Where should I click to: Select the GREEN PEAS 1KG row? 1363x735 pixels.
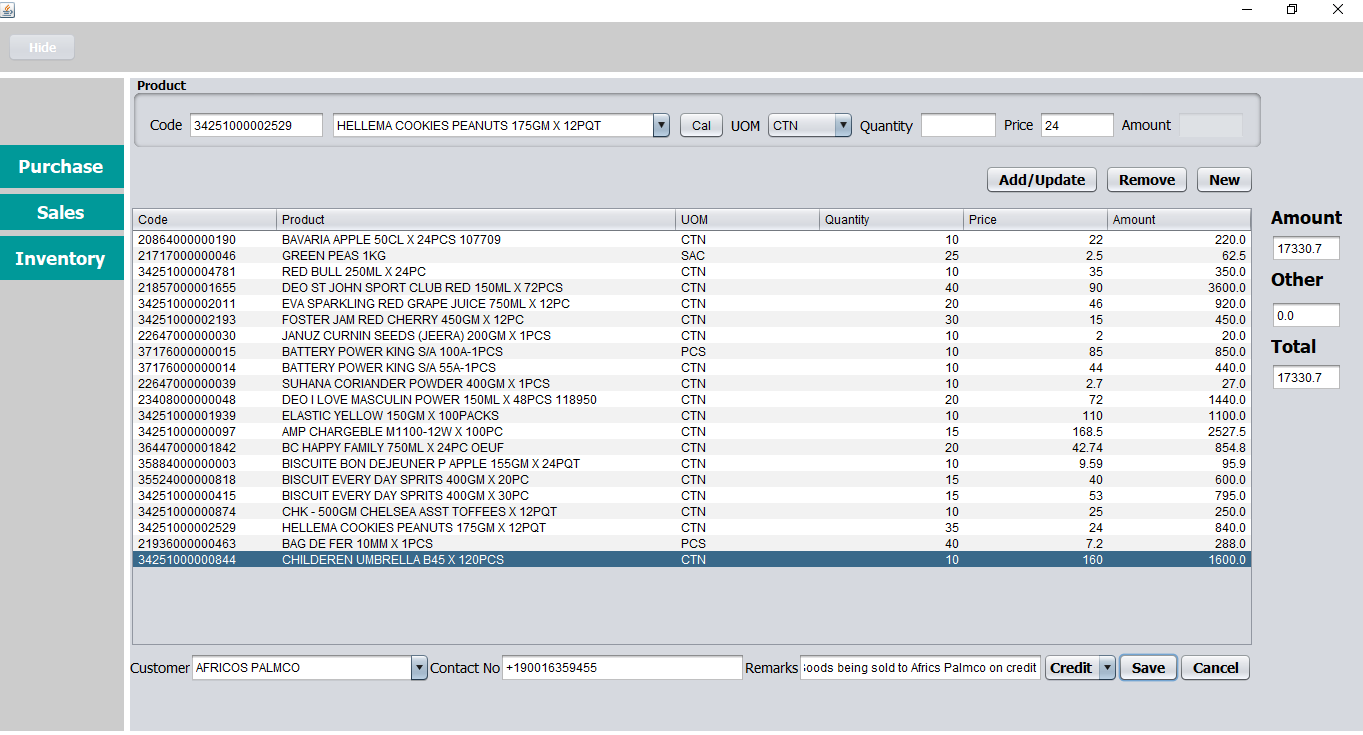692,256
